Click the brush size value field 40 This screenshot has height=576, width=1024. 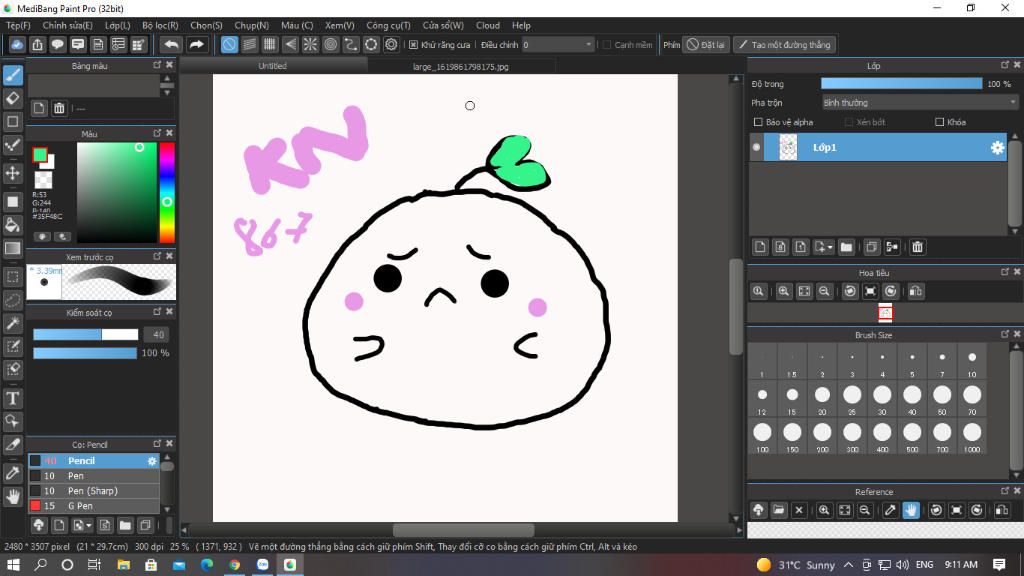[157, 334]
